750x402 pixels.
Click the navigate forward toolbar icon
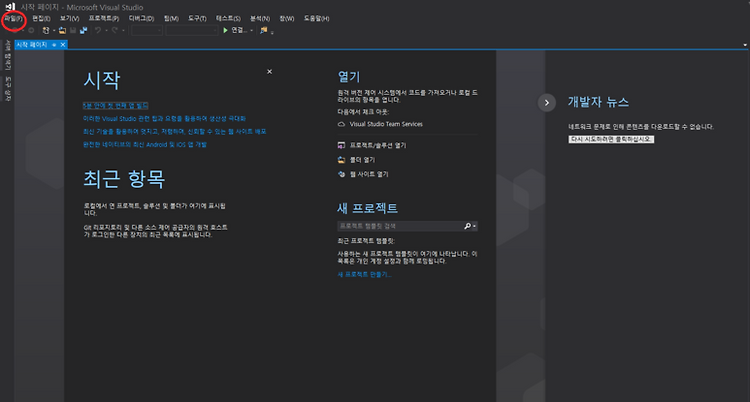(31, 30)
